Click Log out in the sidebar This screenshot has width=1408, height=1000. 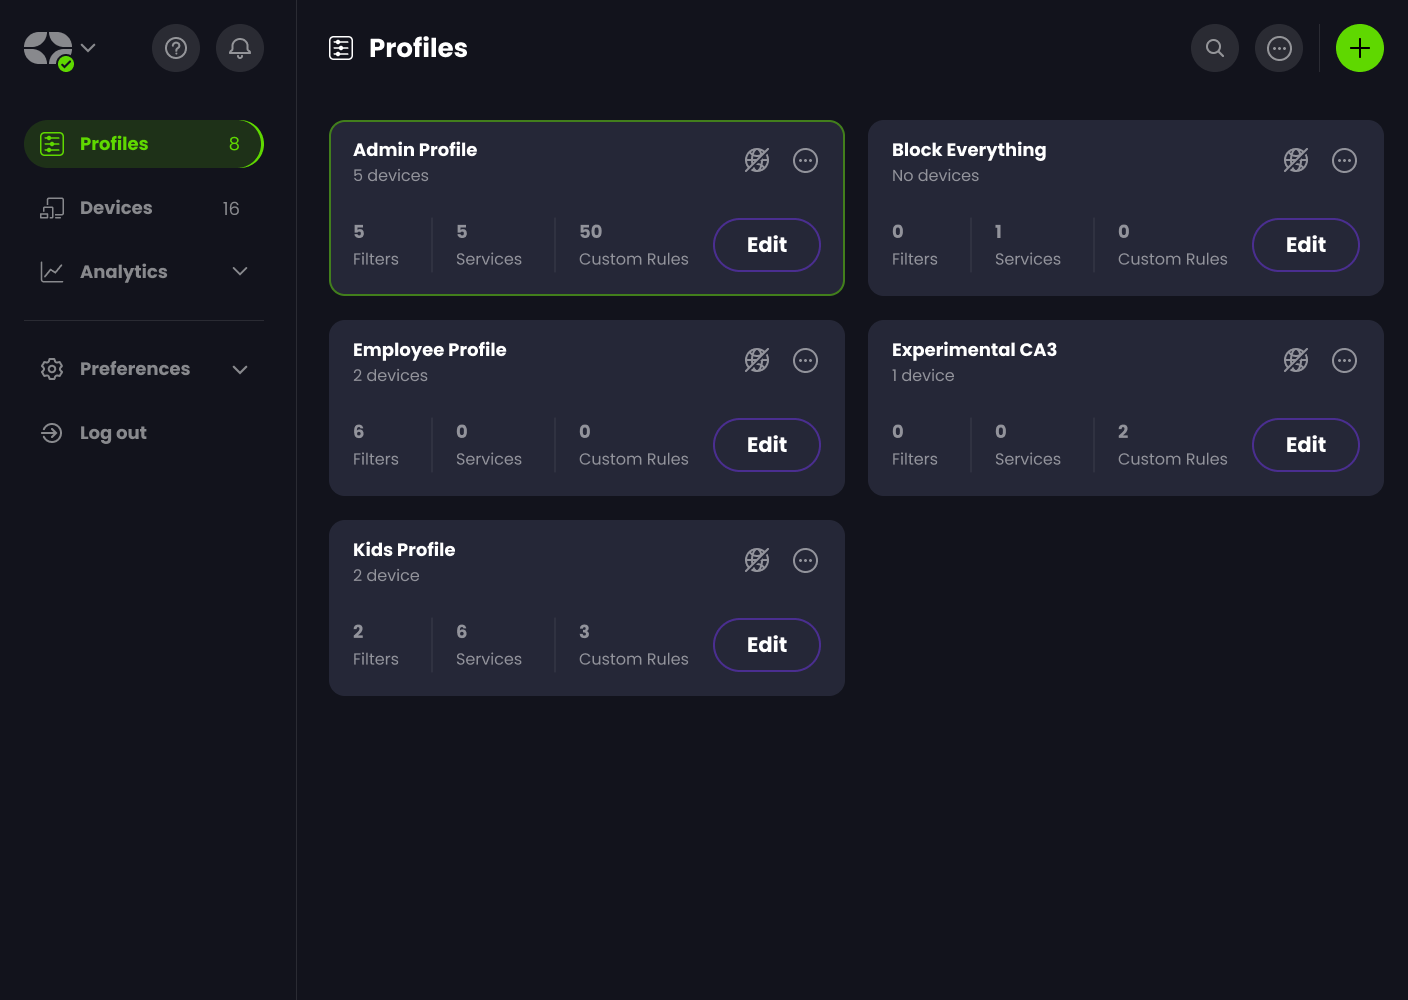pyautogui.click(x=113, y=433)
